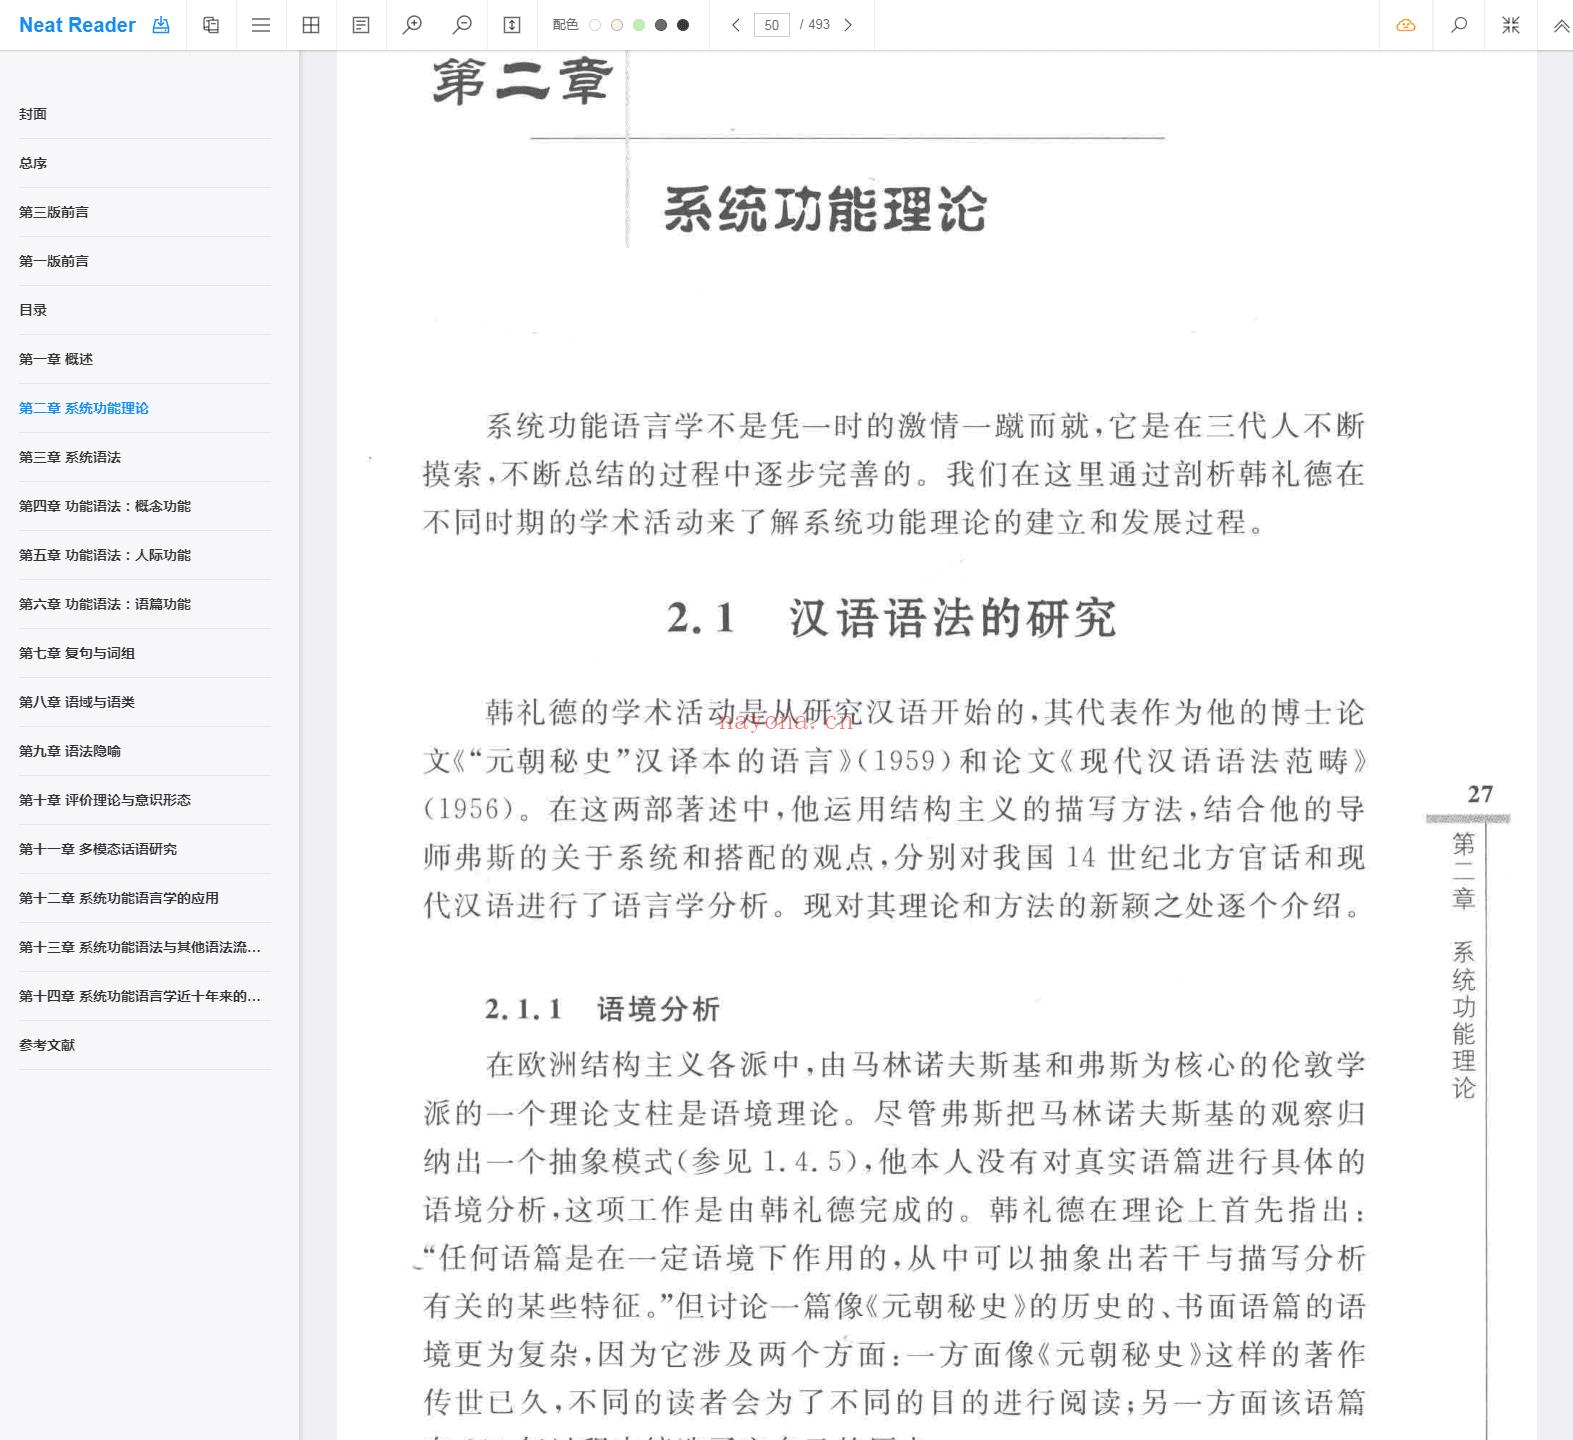1573x1440 pixels.
Task: Open 第十三章 系统功能语法与其他语法流
Action: pos(145,947)
